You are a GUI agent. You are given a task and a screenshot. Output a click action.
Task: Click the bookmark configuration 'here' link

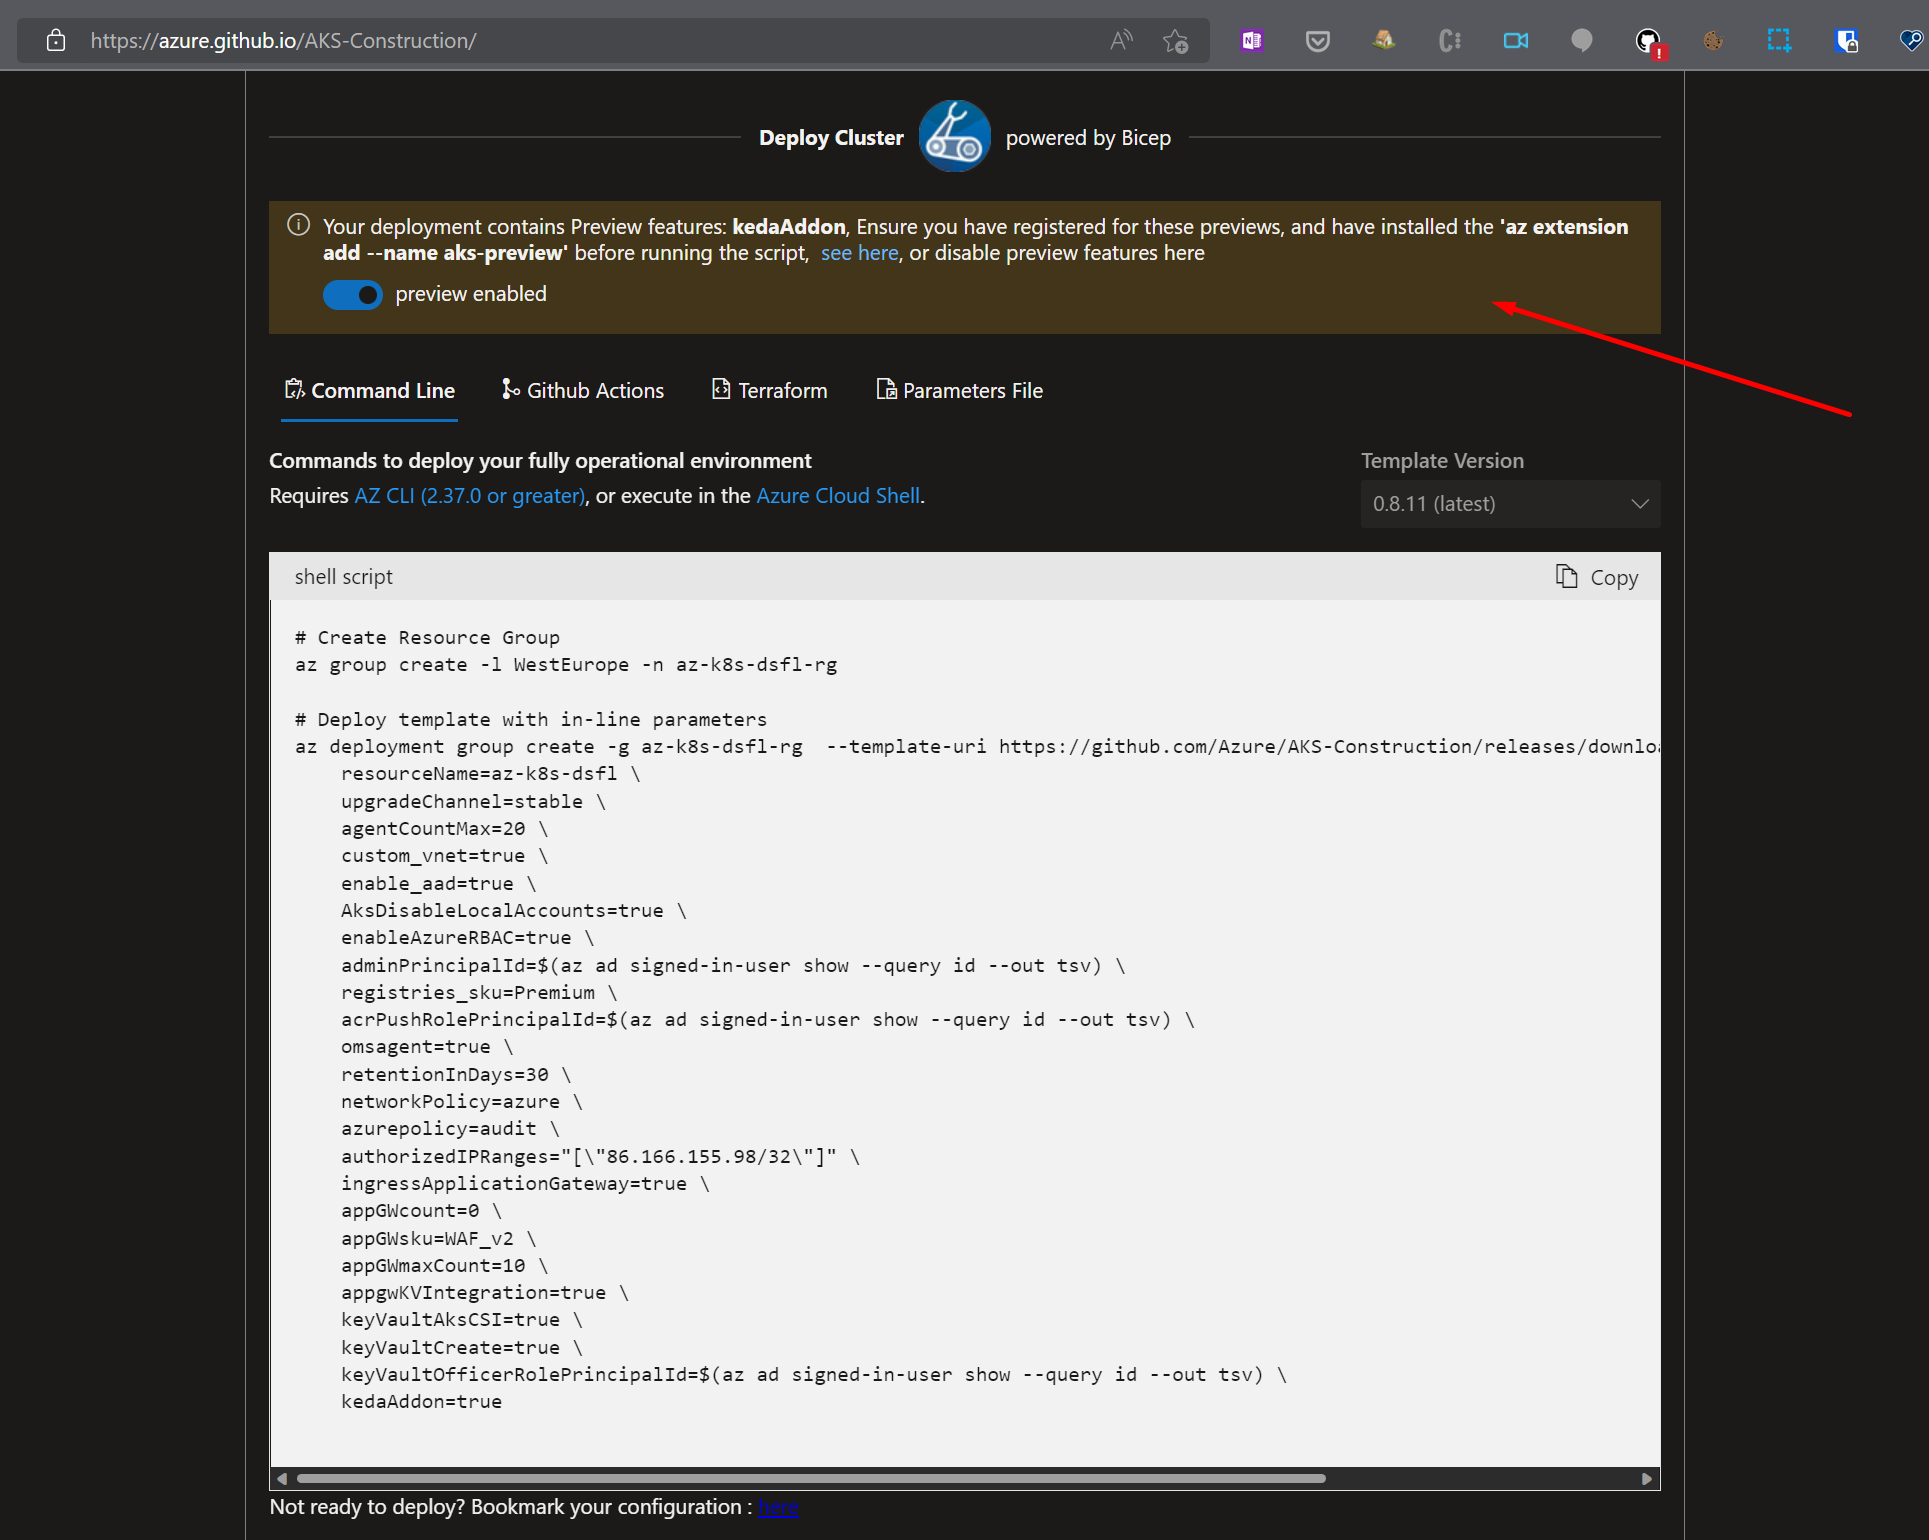point(778,1507)
